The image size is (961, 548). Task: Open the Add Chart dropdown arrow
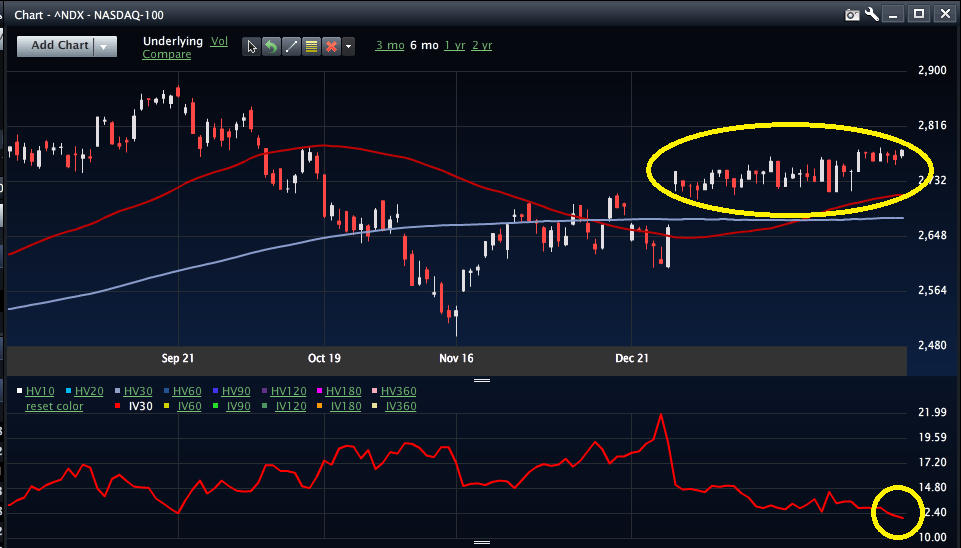click(105, 46)
